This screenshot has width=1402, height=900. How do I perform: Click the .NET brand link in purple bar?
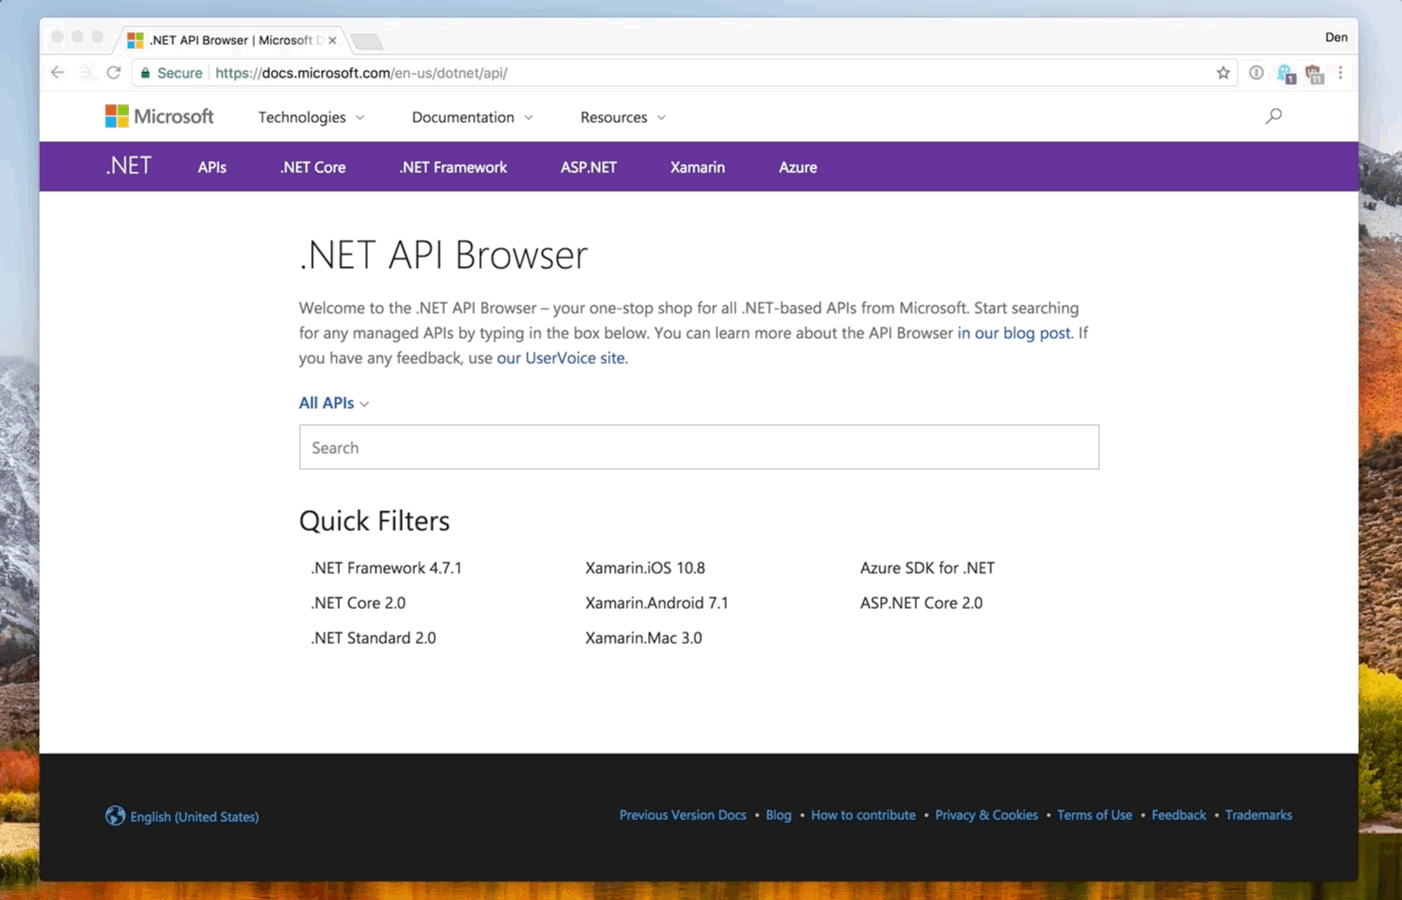click(x=129, y=166)
